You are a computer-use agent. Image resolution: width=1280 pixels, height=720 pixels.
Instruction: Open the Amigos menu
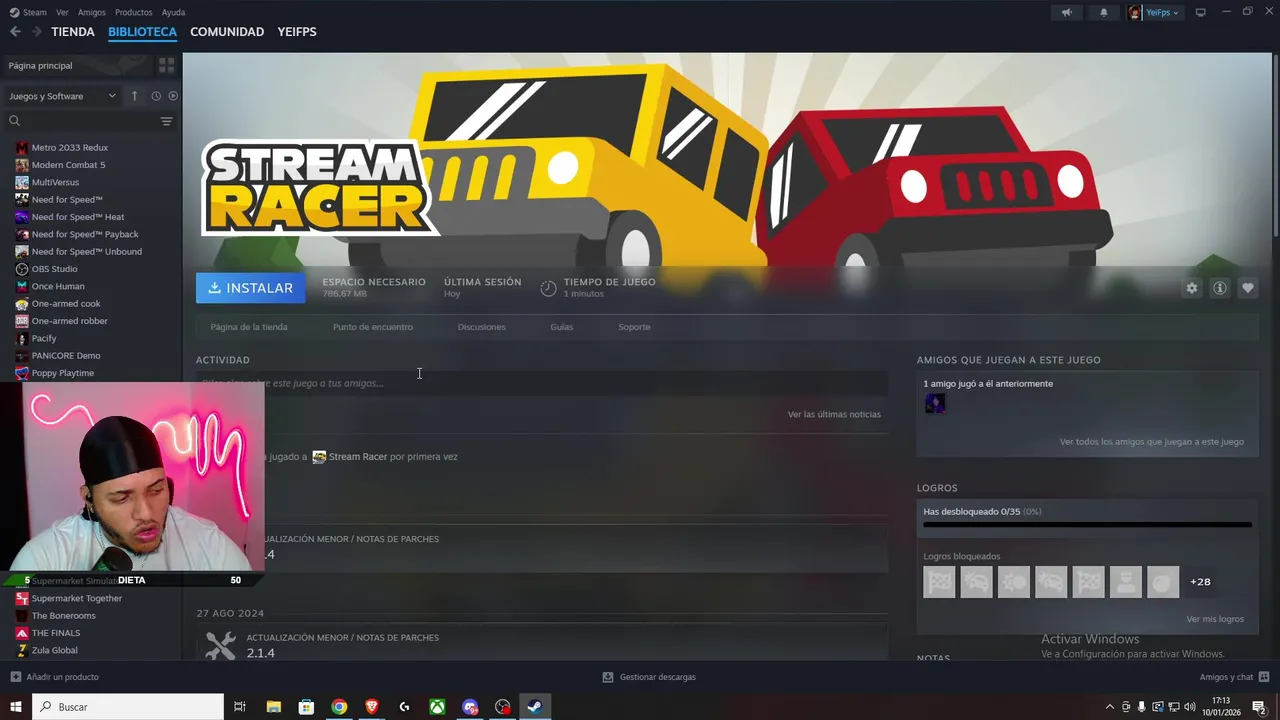(x=92, y=13)
